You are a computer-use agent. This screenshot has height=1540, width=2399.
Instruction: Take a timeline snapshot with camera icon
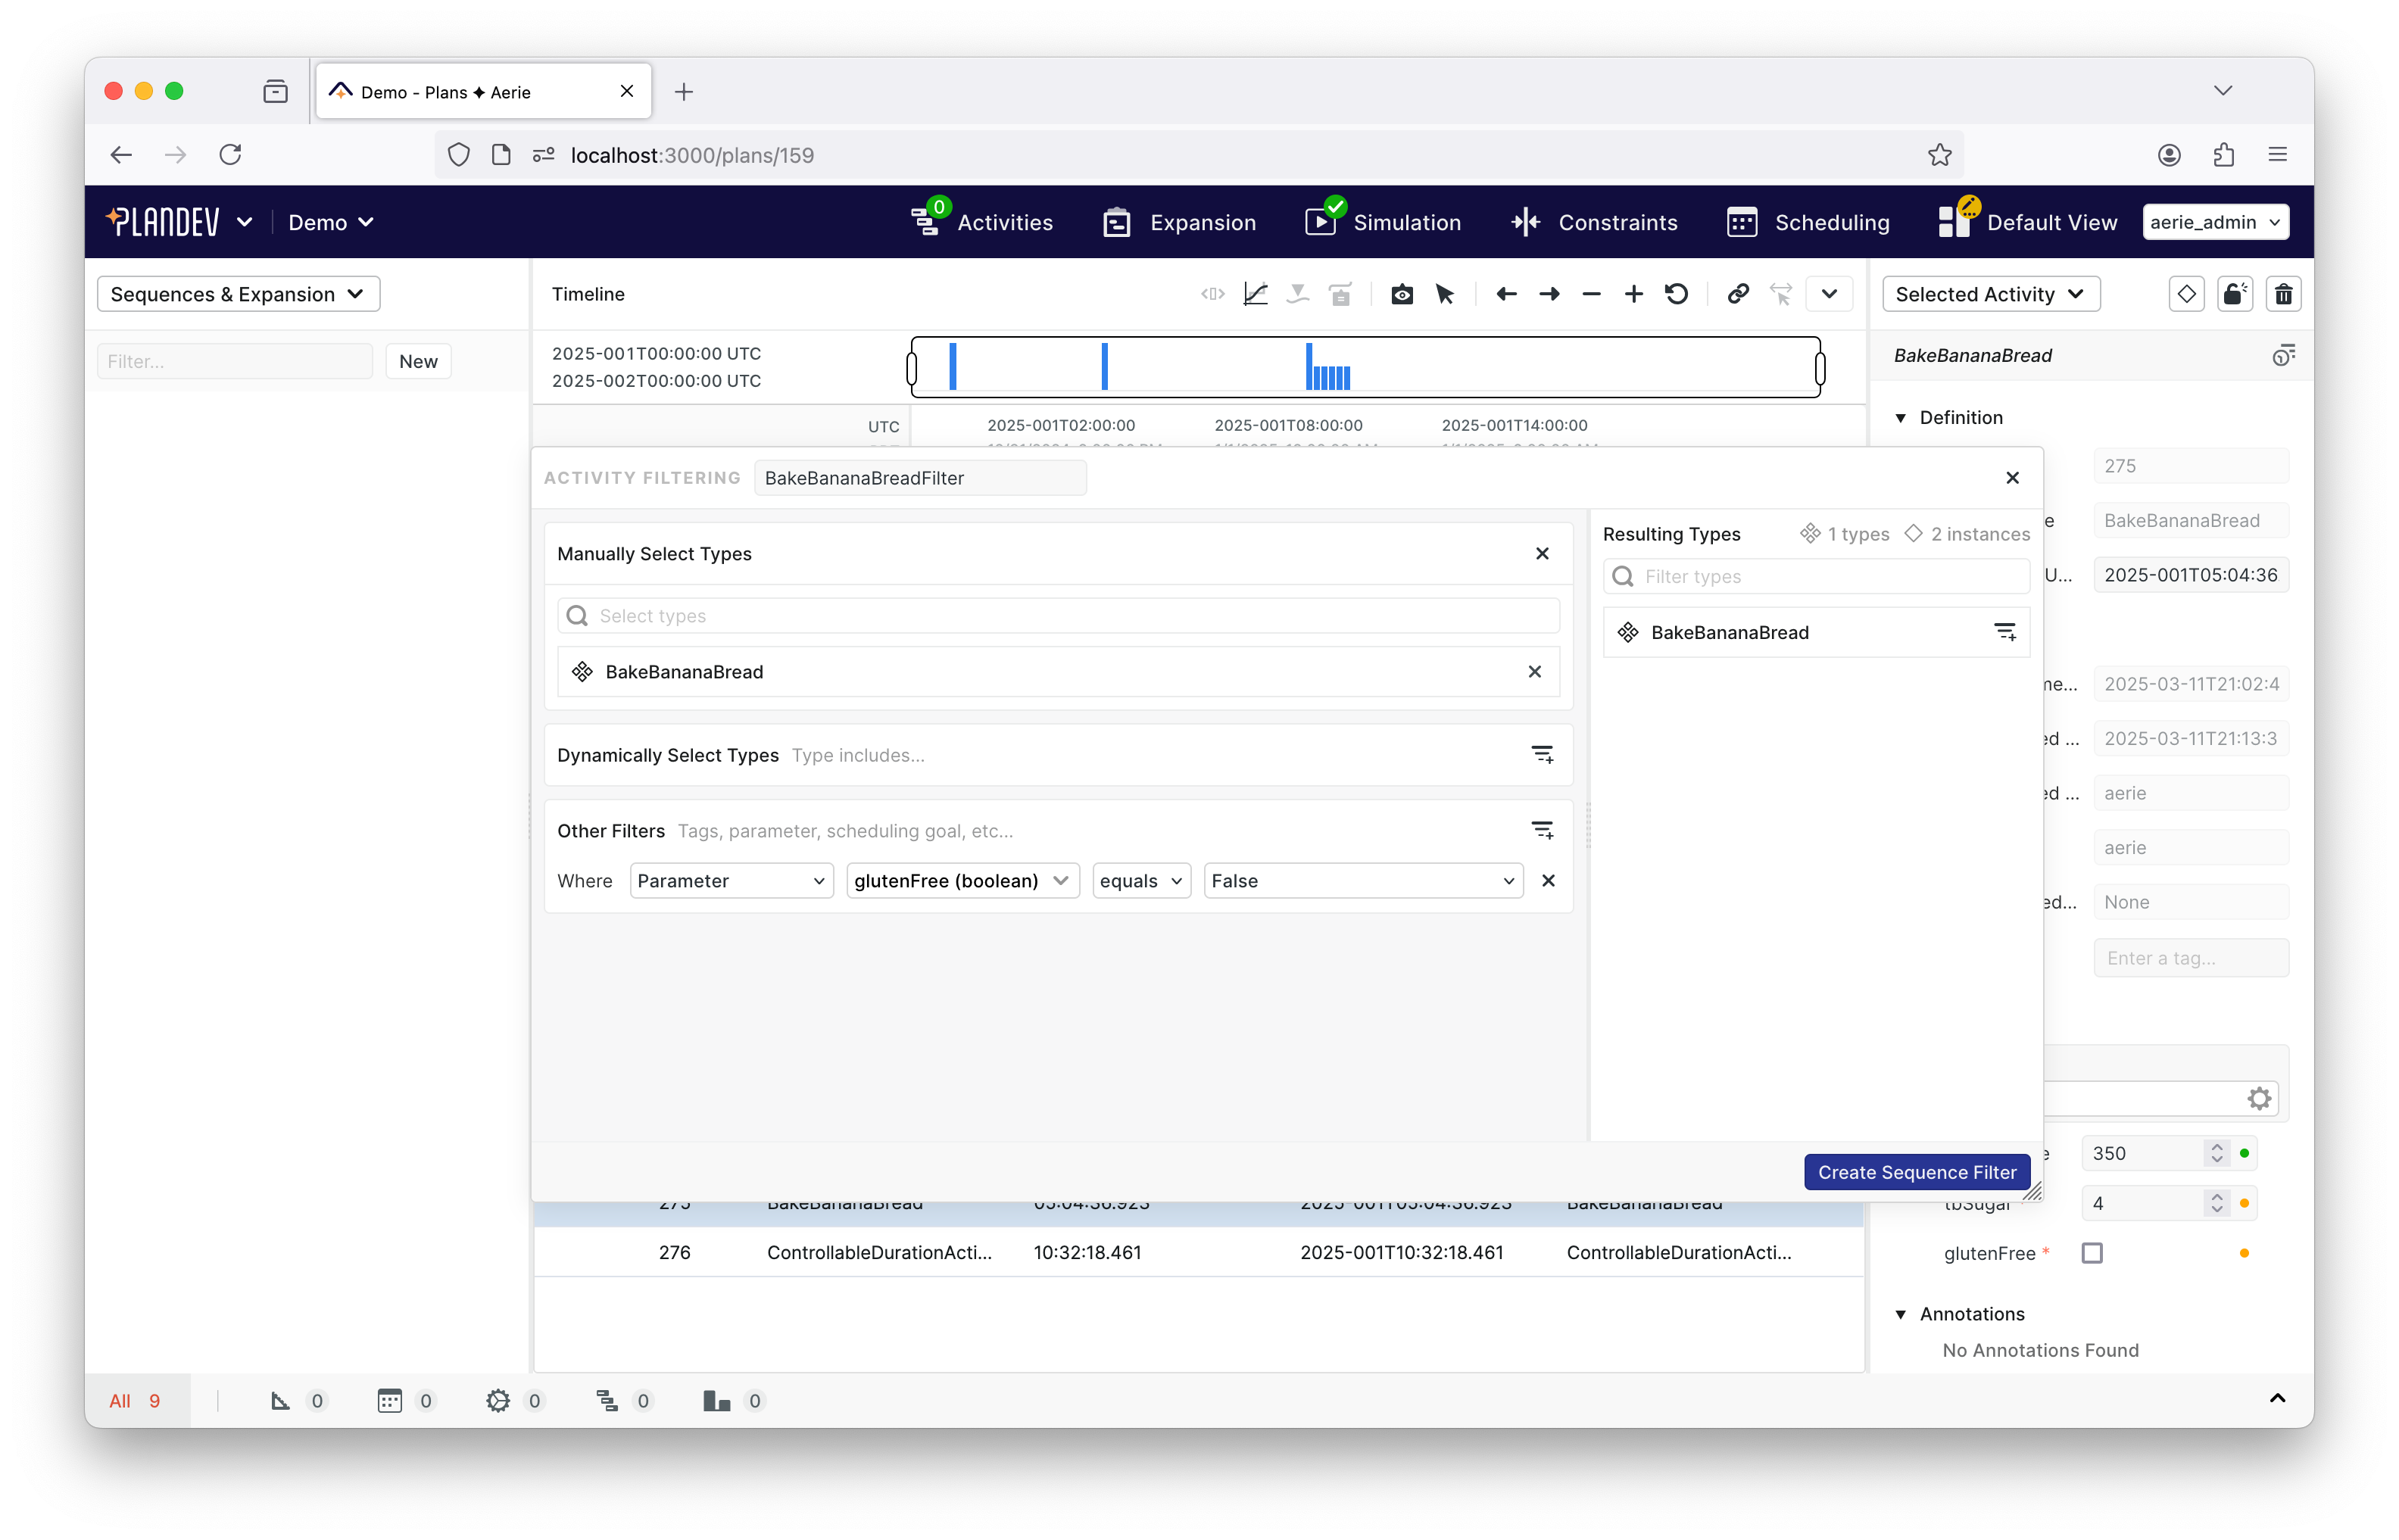click(1401, 293)
